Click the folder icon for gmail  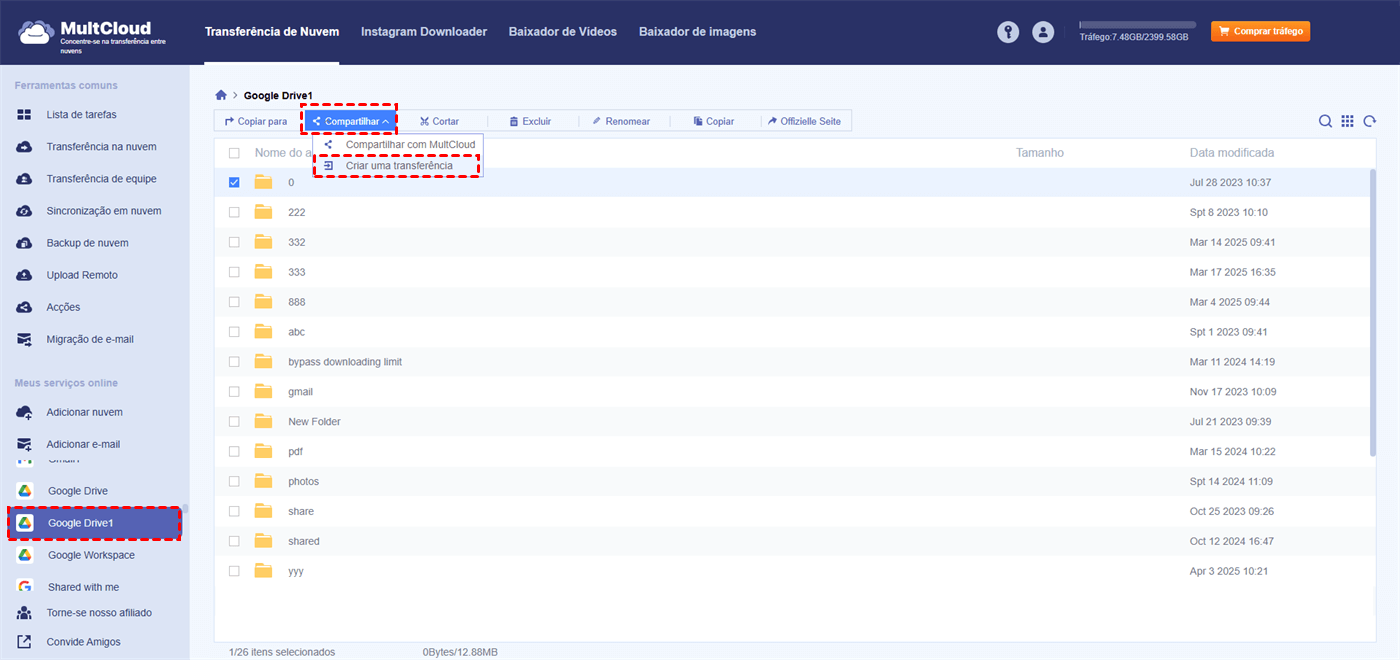pos(263,392)
